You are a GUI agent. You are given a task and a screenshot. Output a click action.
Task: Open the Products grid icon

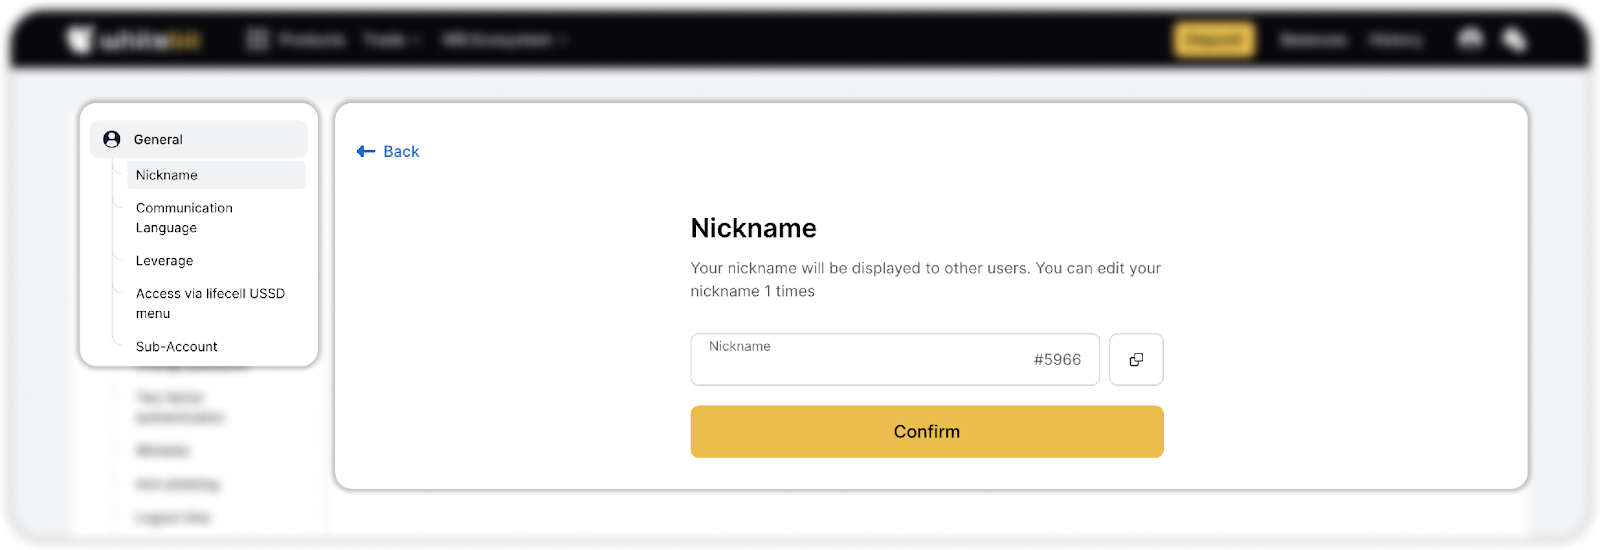coord(257,40)
